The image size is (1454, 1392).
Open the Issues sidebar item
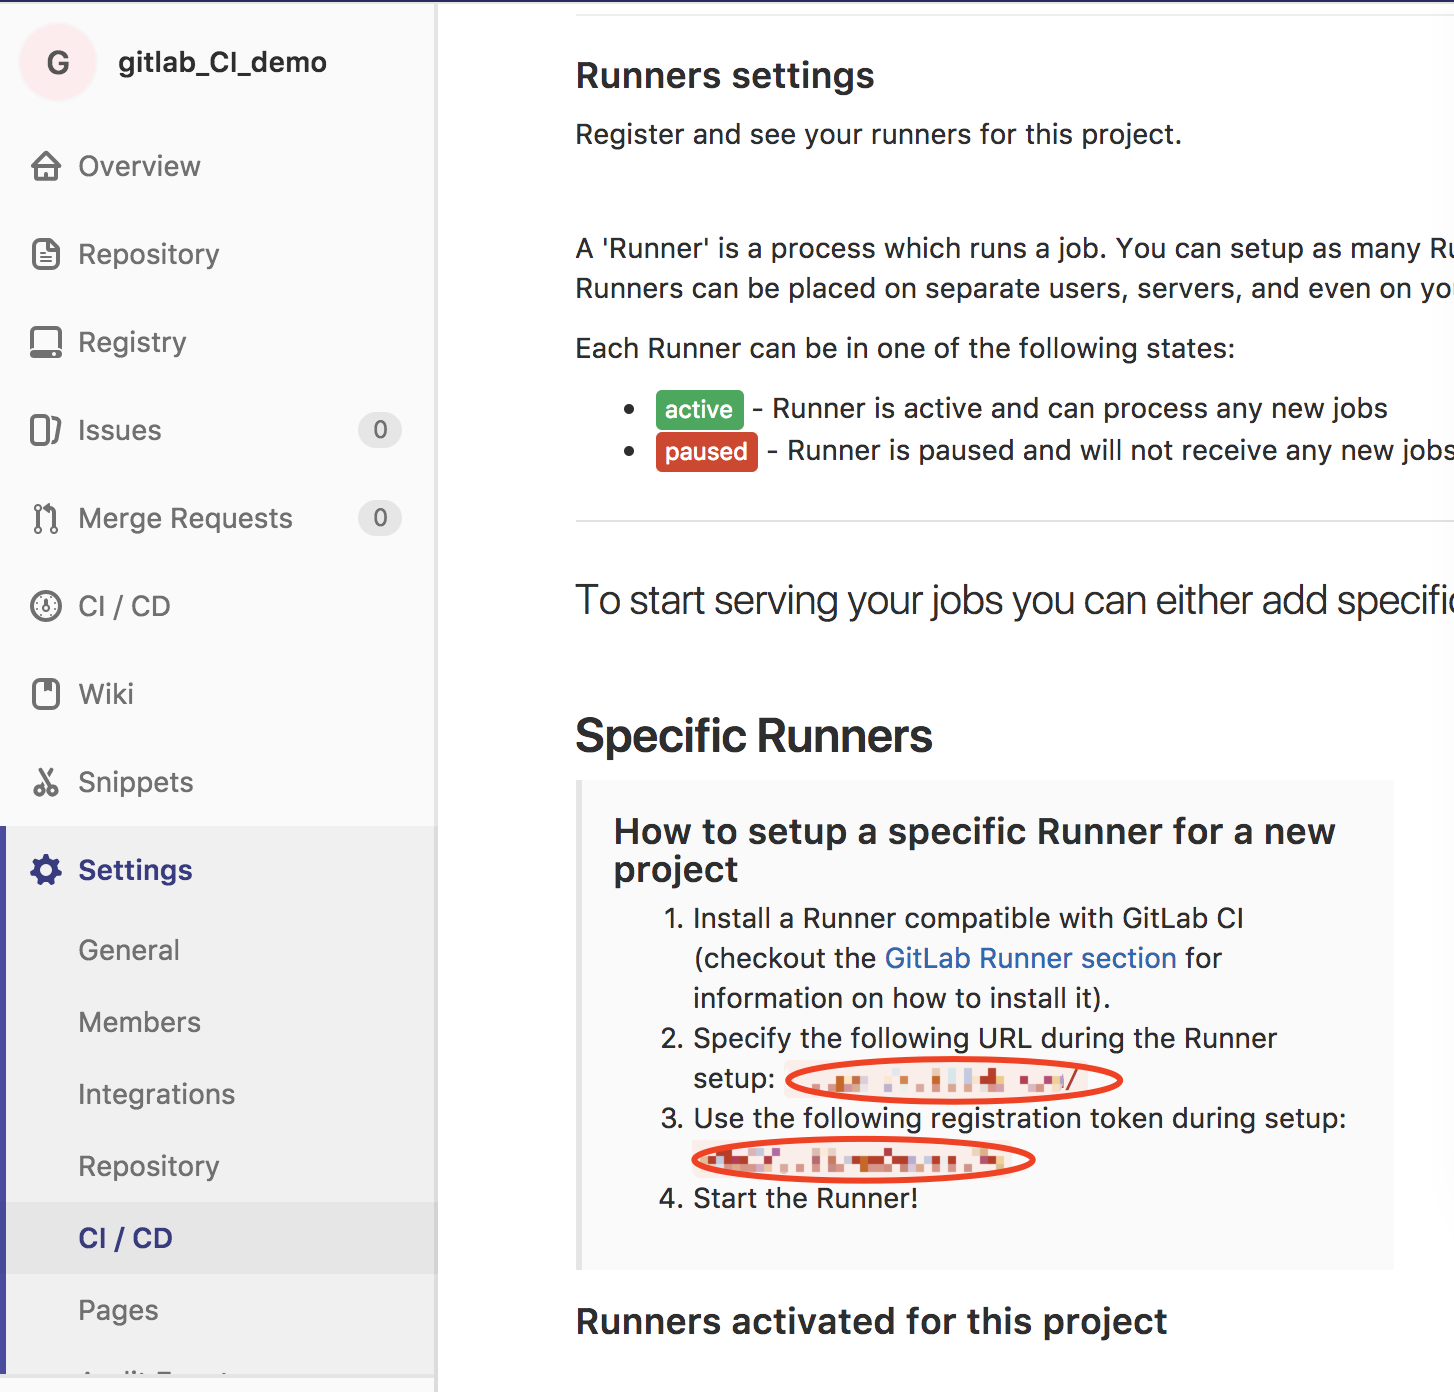point(120,430)
